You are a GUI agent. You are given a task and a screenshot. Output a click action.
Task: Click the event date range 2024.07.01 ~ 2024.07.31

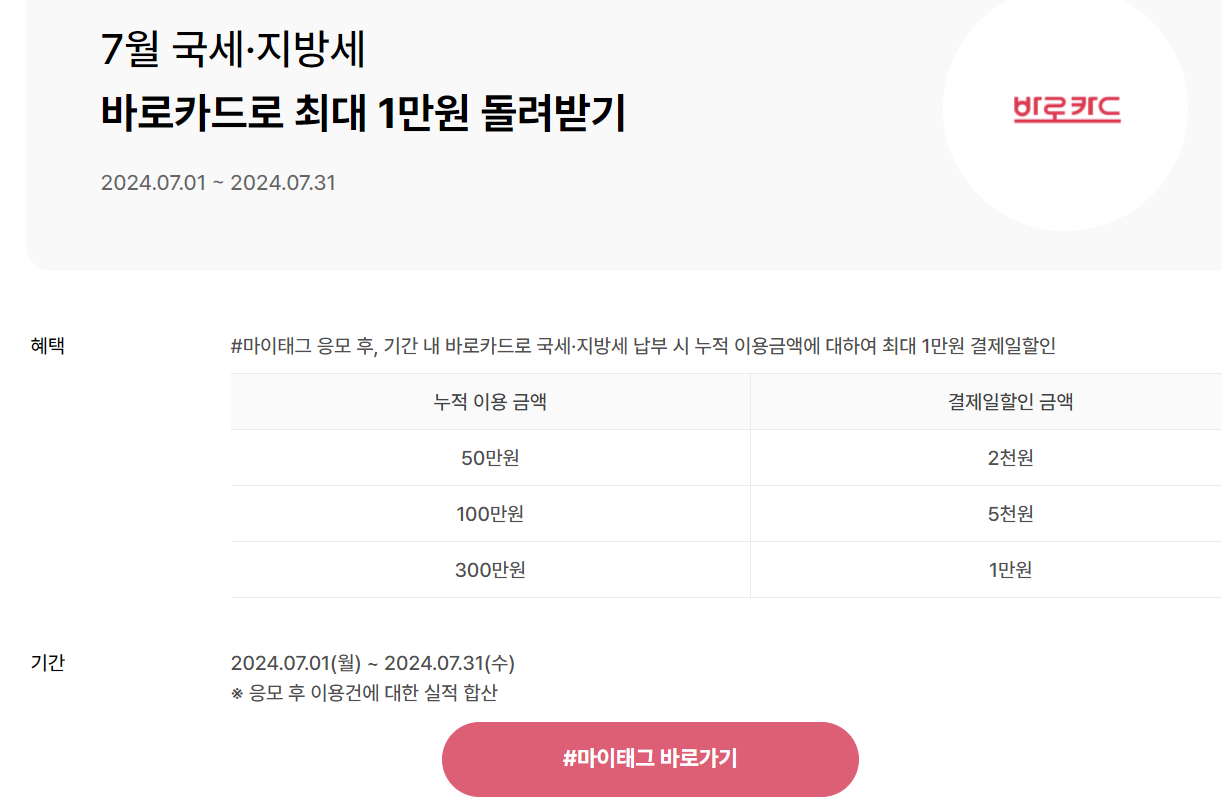coord(218,182)
